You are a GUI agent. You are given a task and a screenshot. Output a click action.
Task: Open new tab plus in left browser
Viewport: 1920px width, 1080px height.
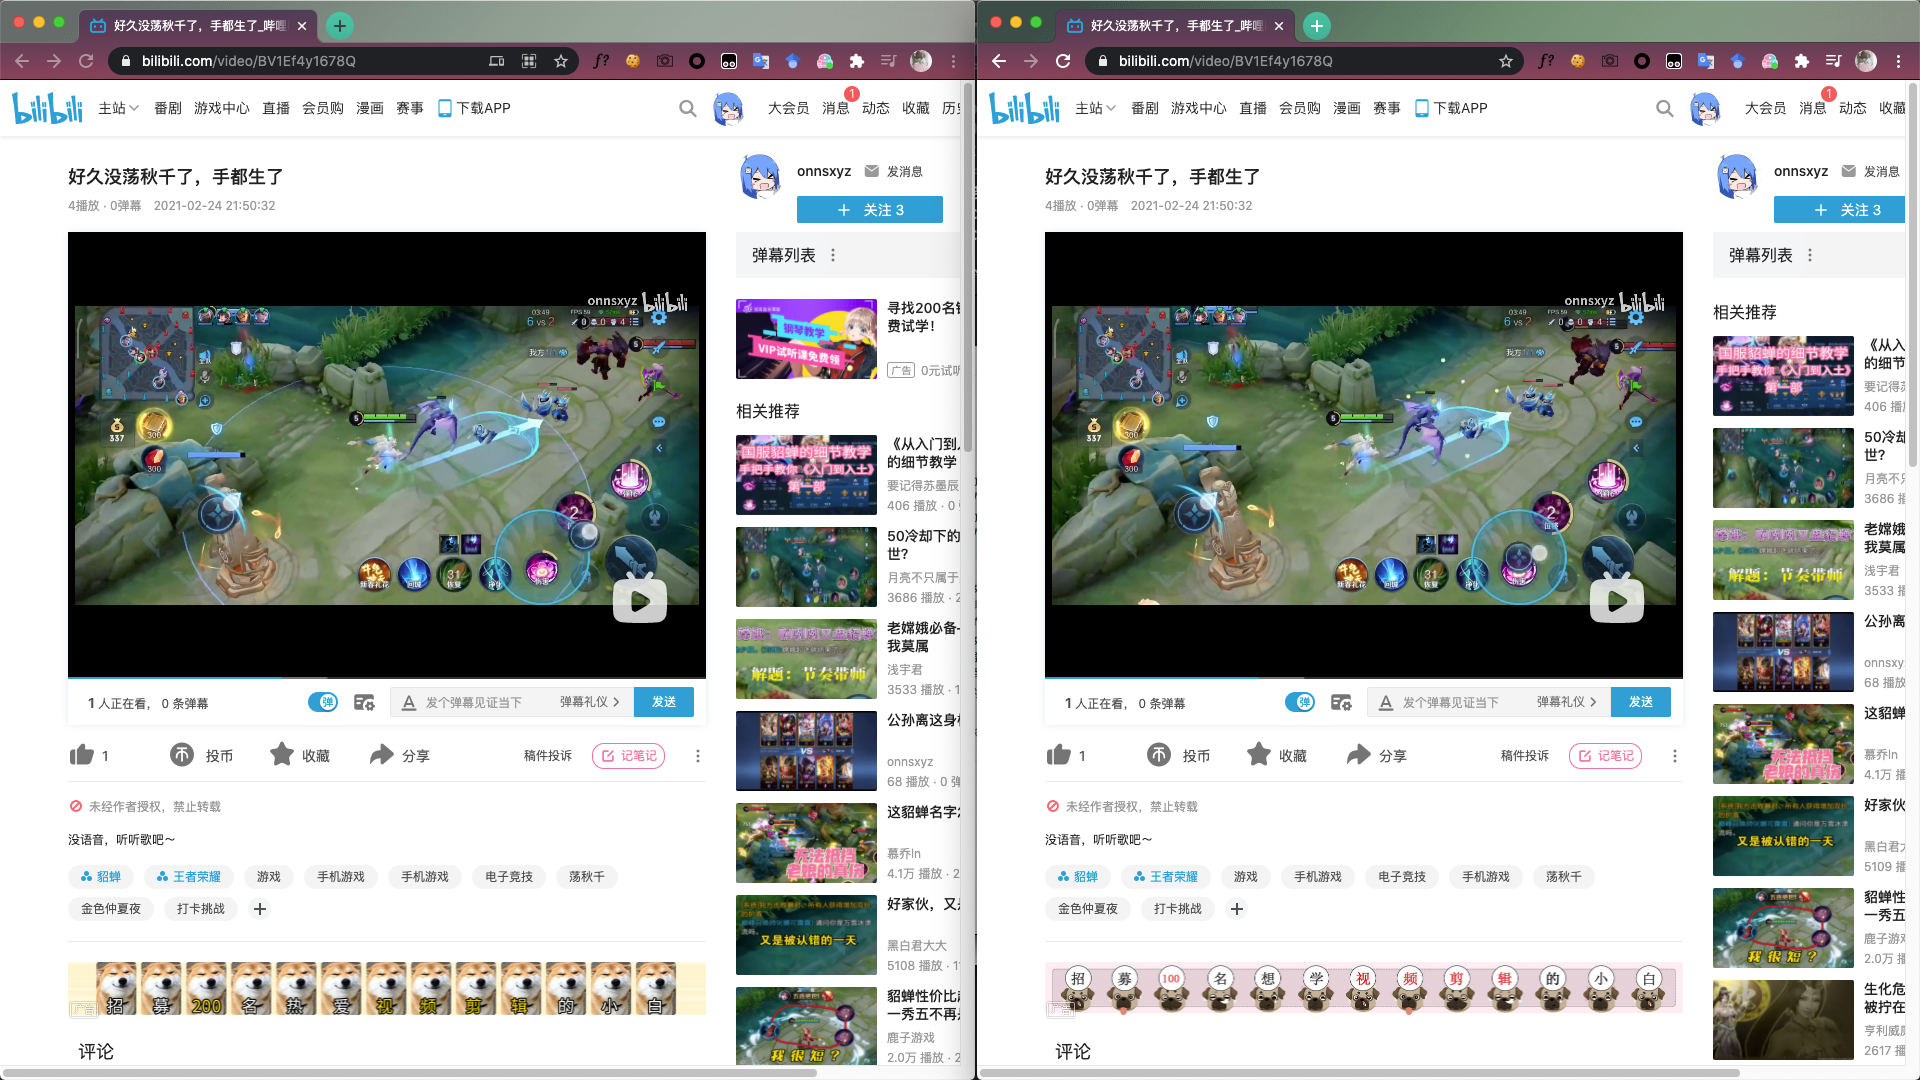tap(340, 25)
